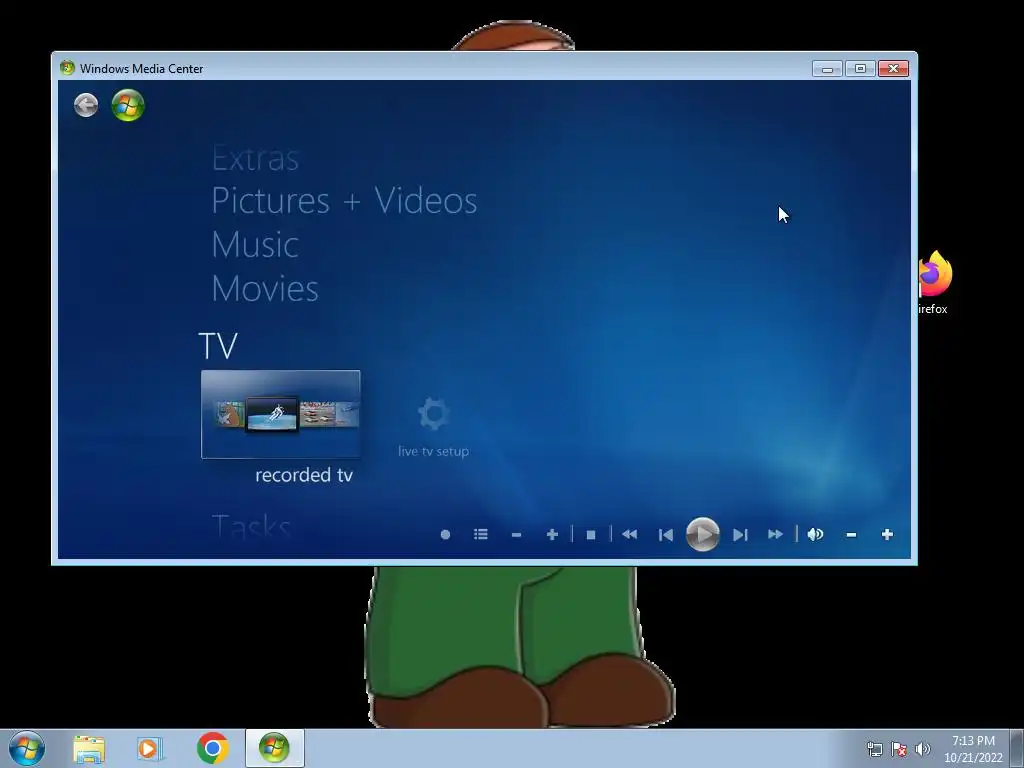The width and height of the screenshot is (1024, 768).
Task: Click the stop playback button
Action: point(591,534)
